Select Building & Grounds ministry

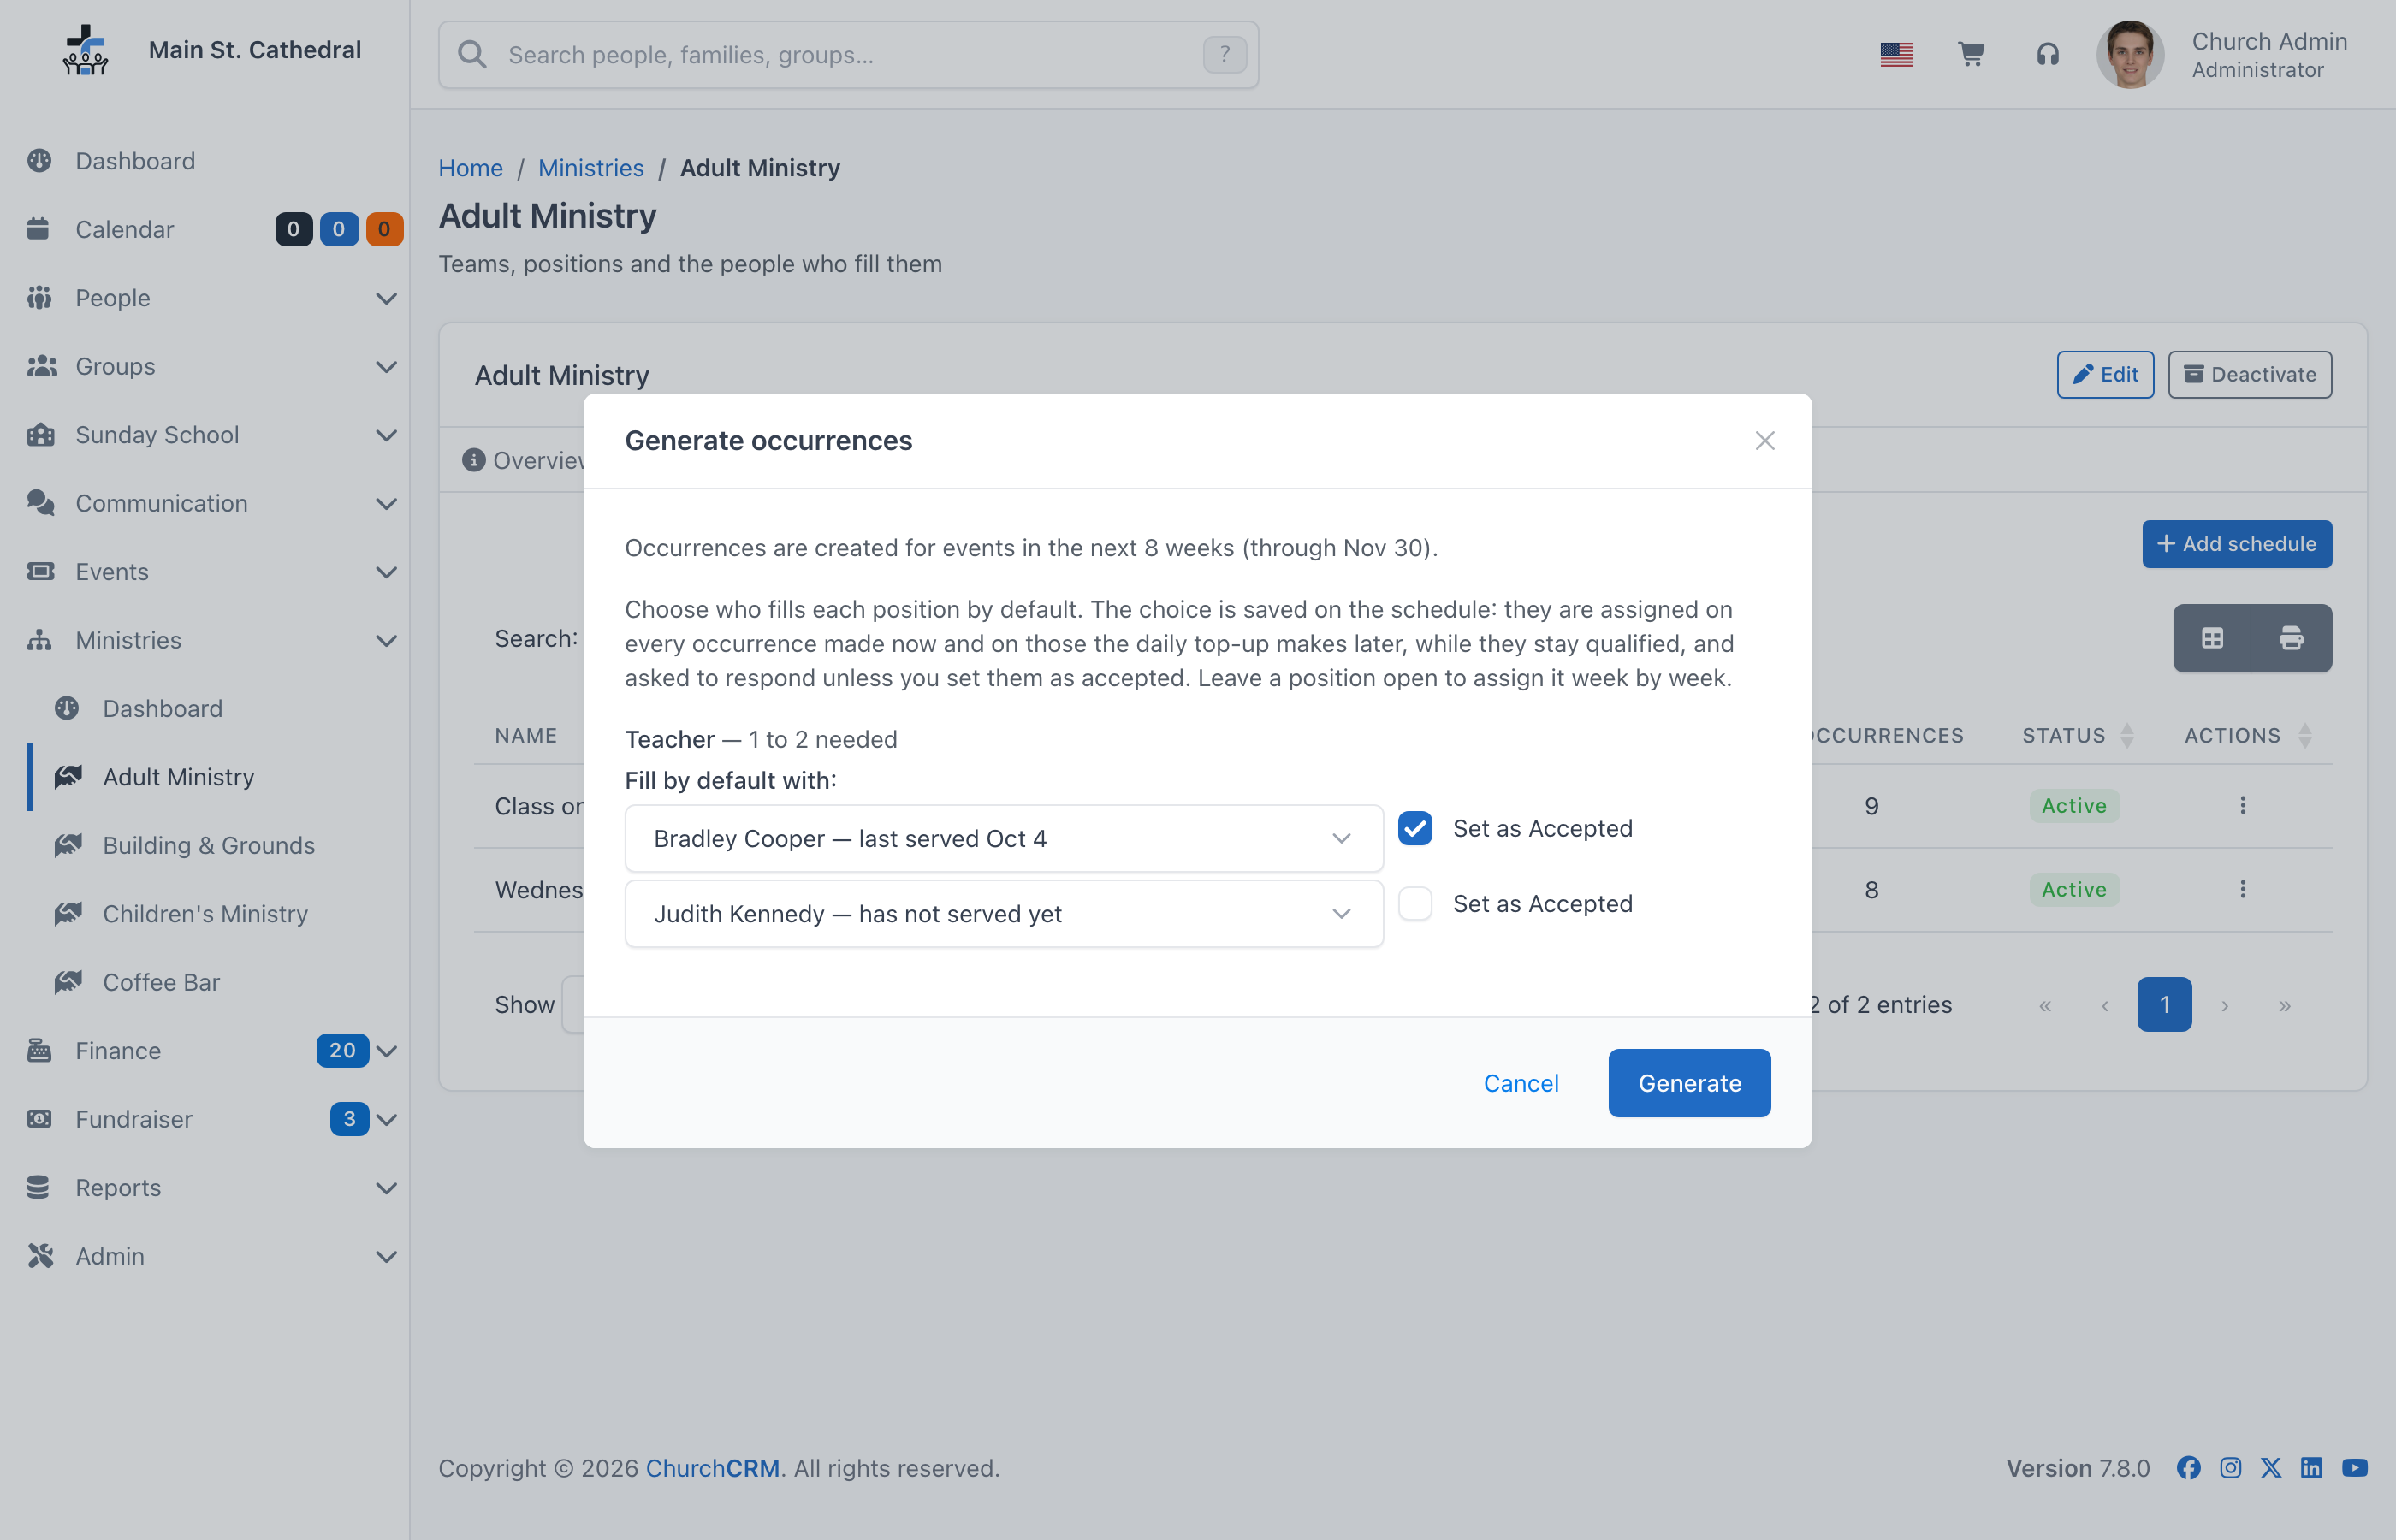pos(208,846)
